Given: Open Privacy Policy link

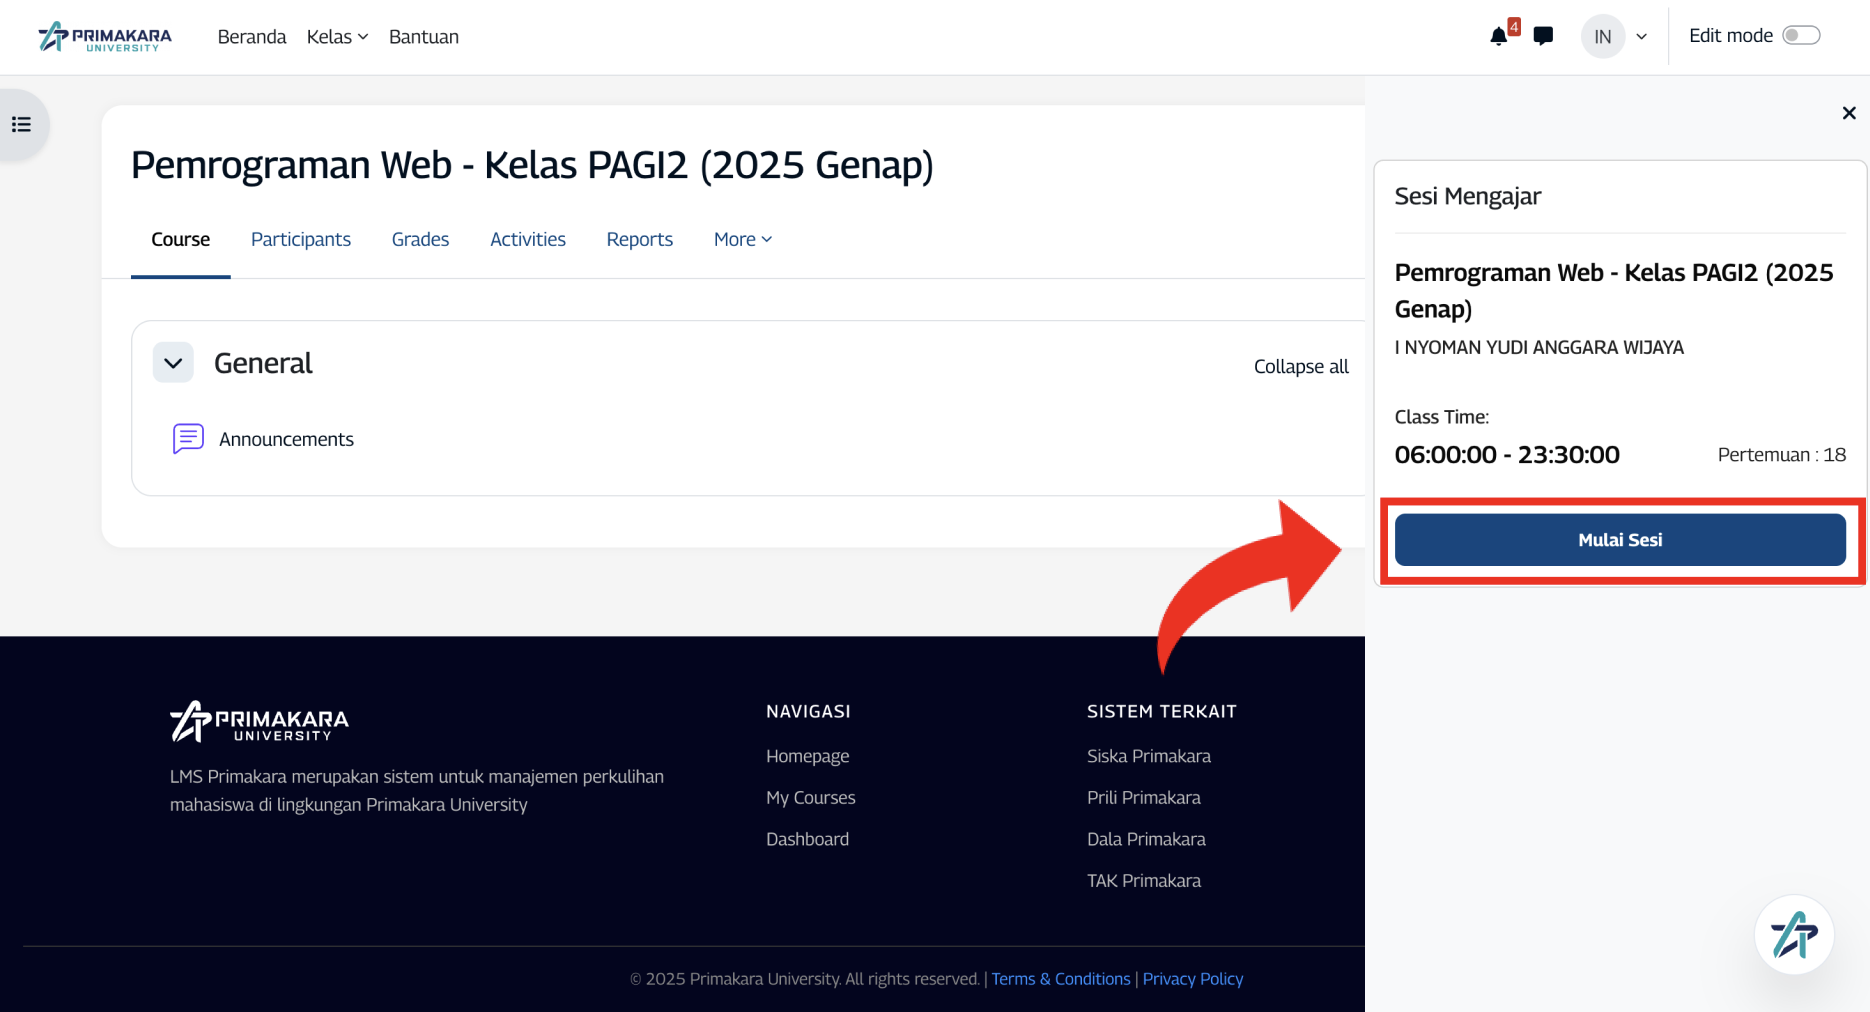Looking at the screenshot, I should click(1193, 979).
